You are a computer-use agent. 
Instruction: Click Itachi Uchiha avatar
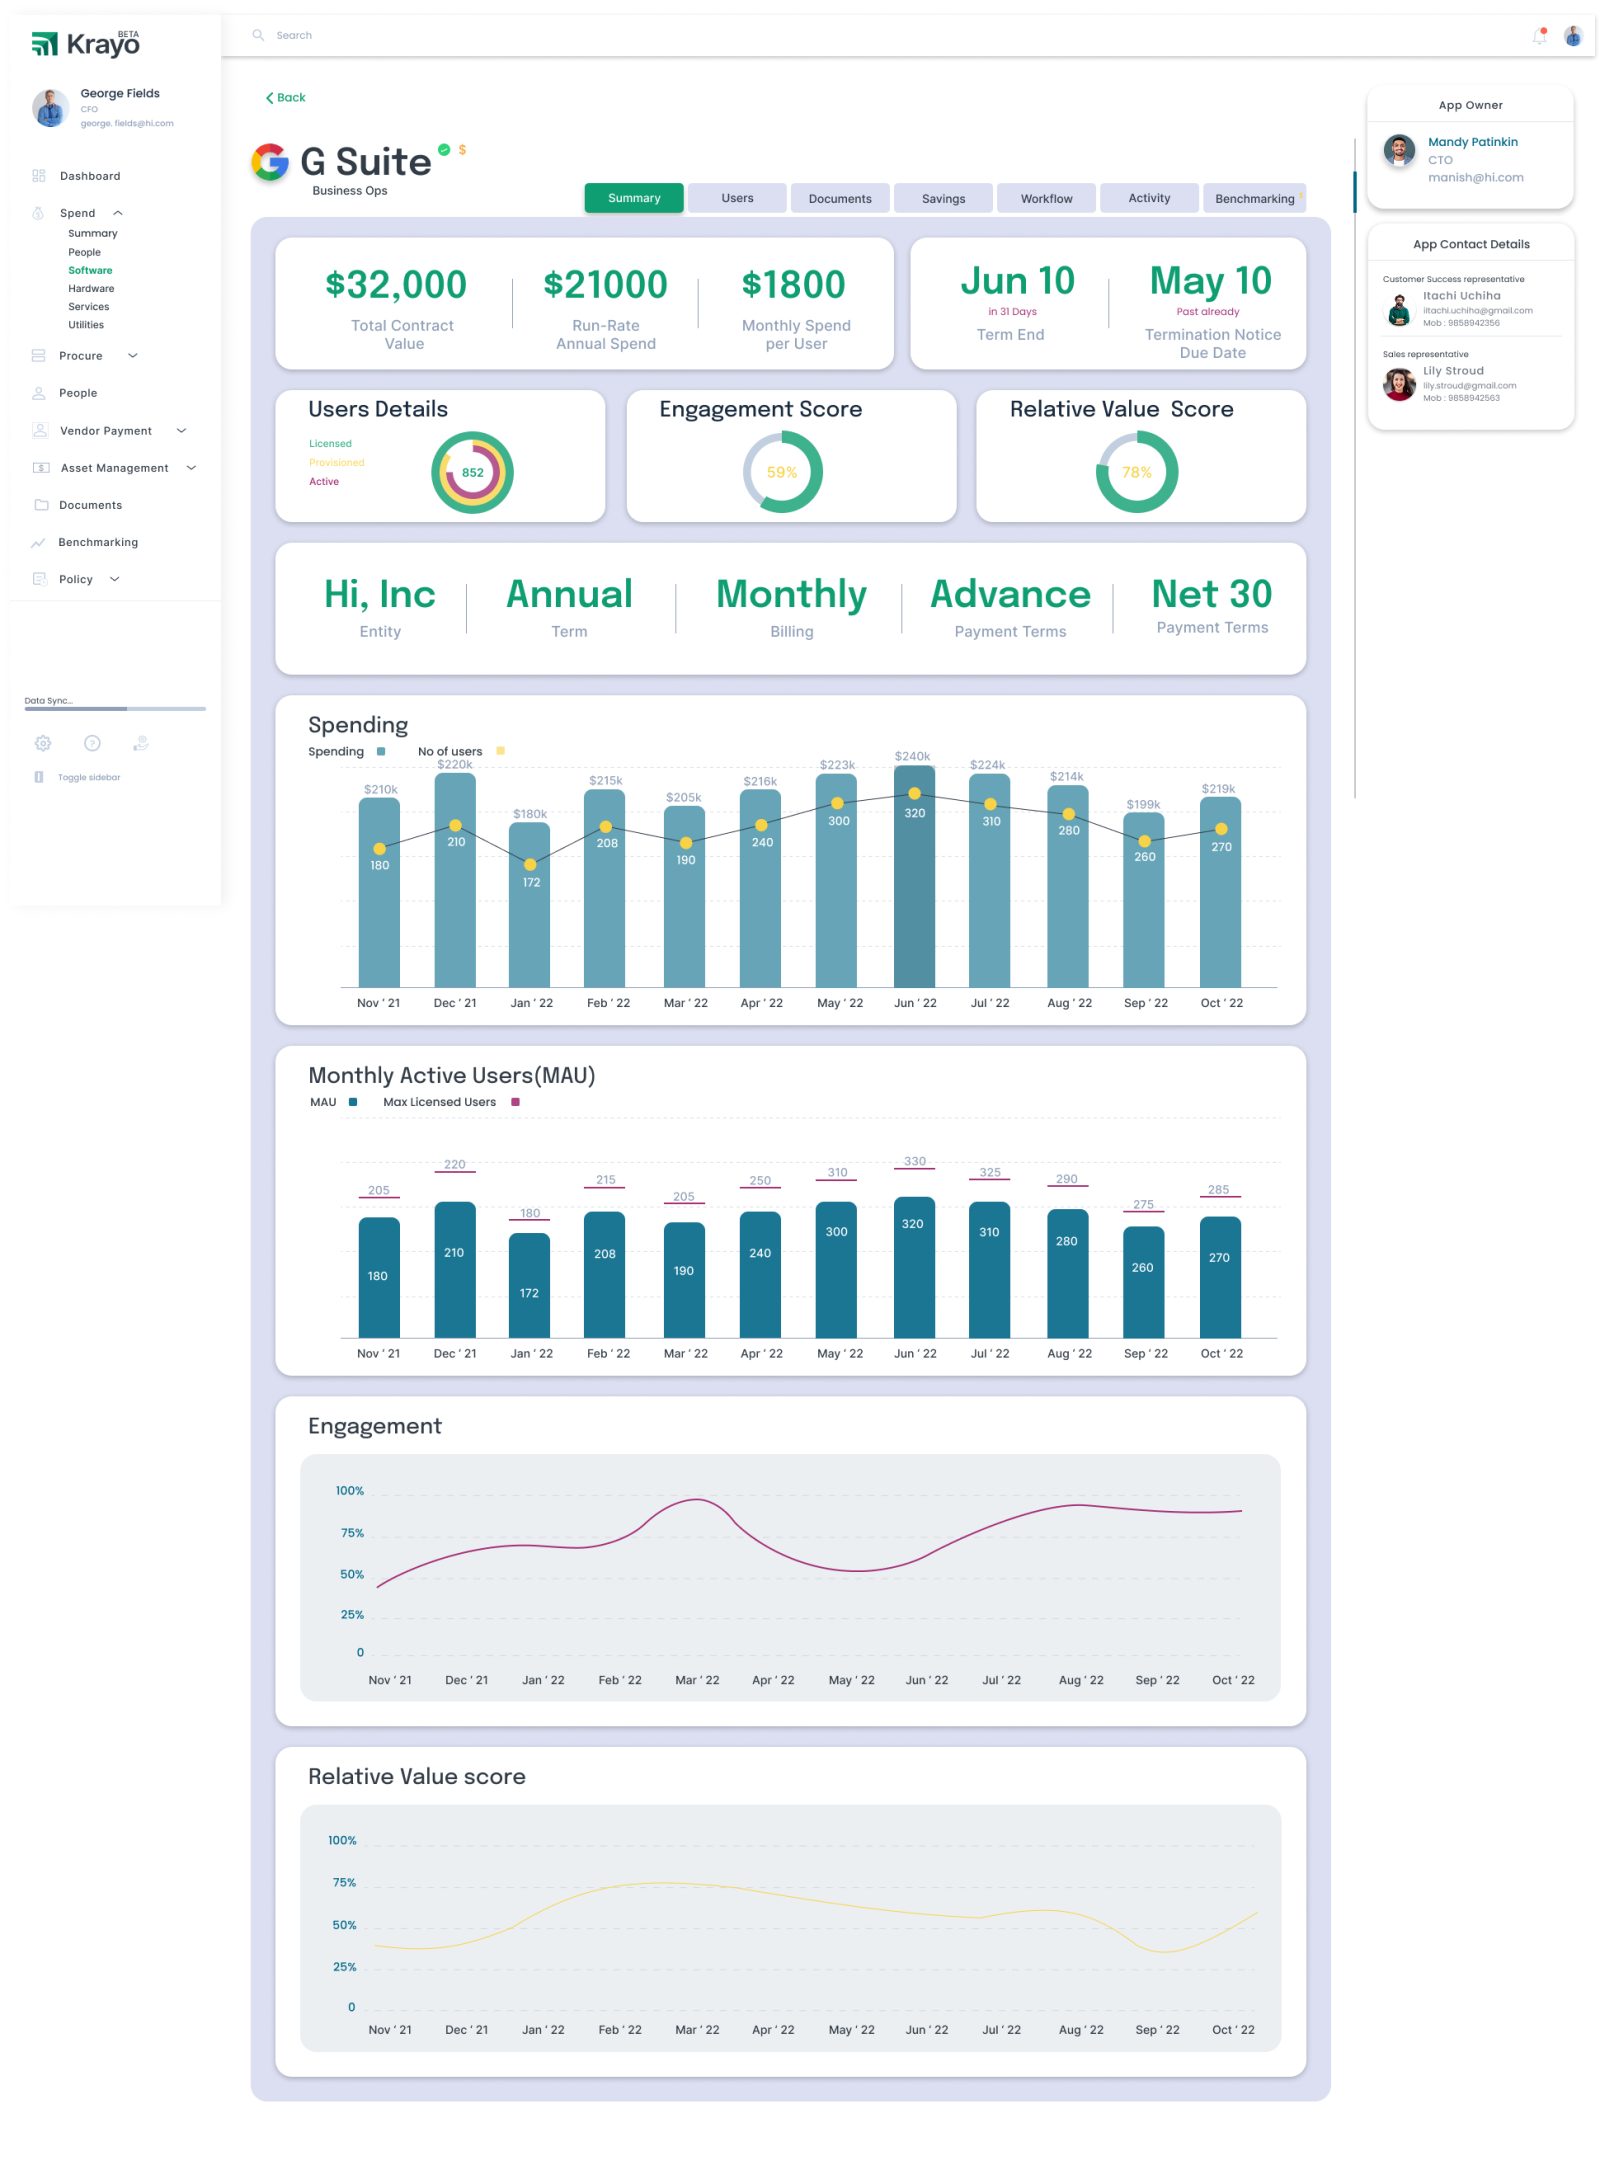point(1399,310)
